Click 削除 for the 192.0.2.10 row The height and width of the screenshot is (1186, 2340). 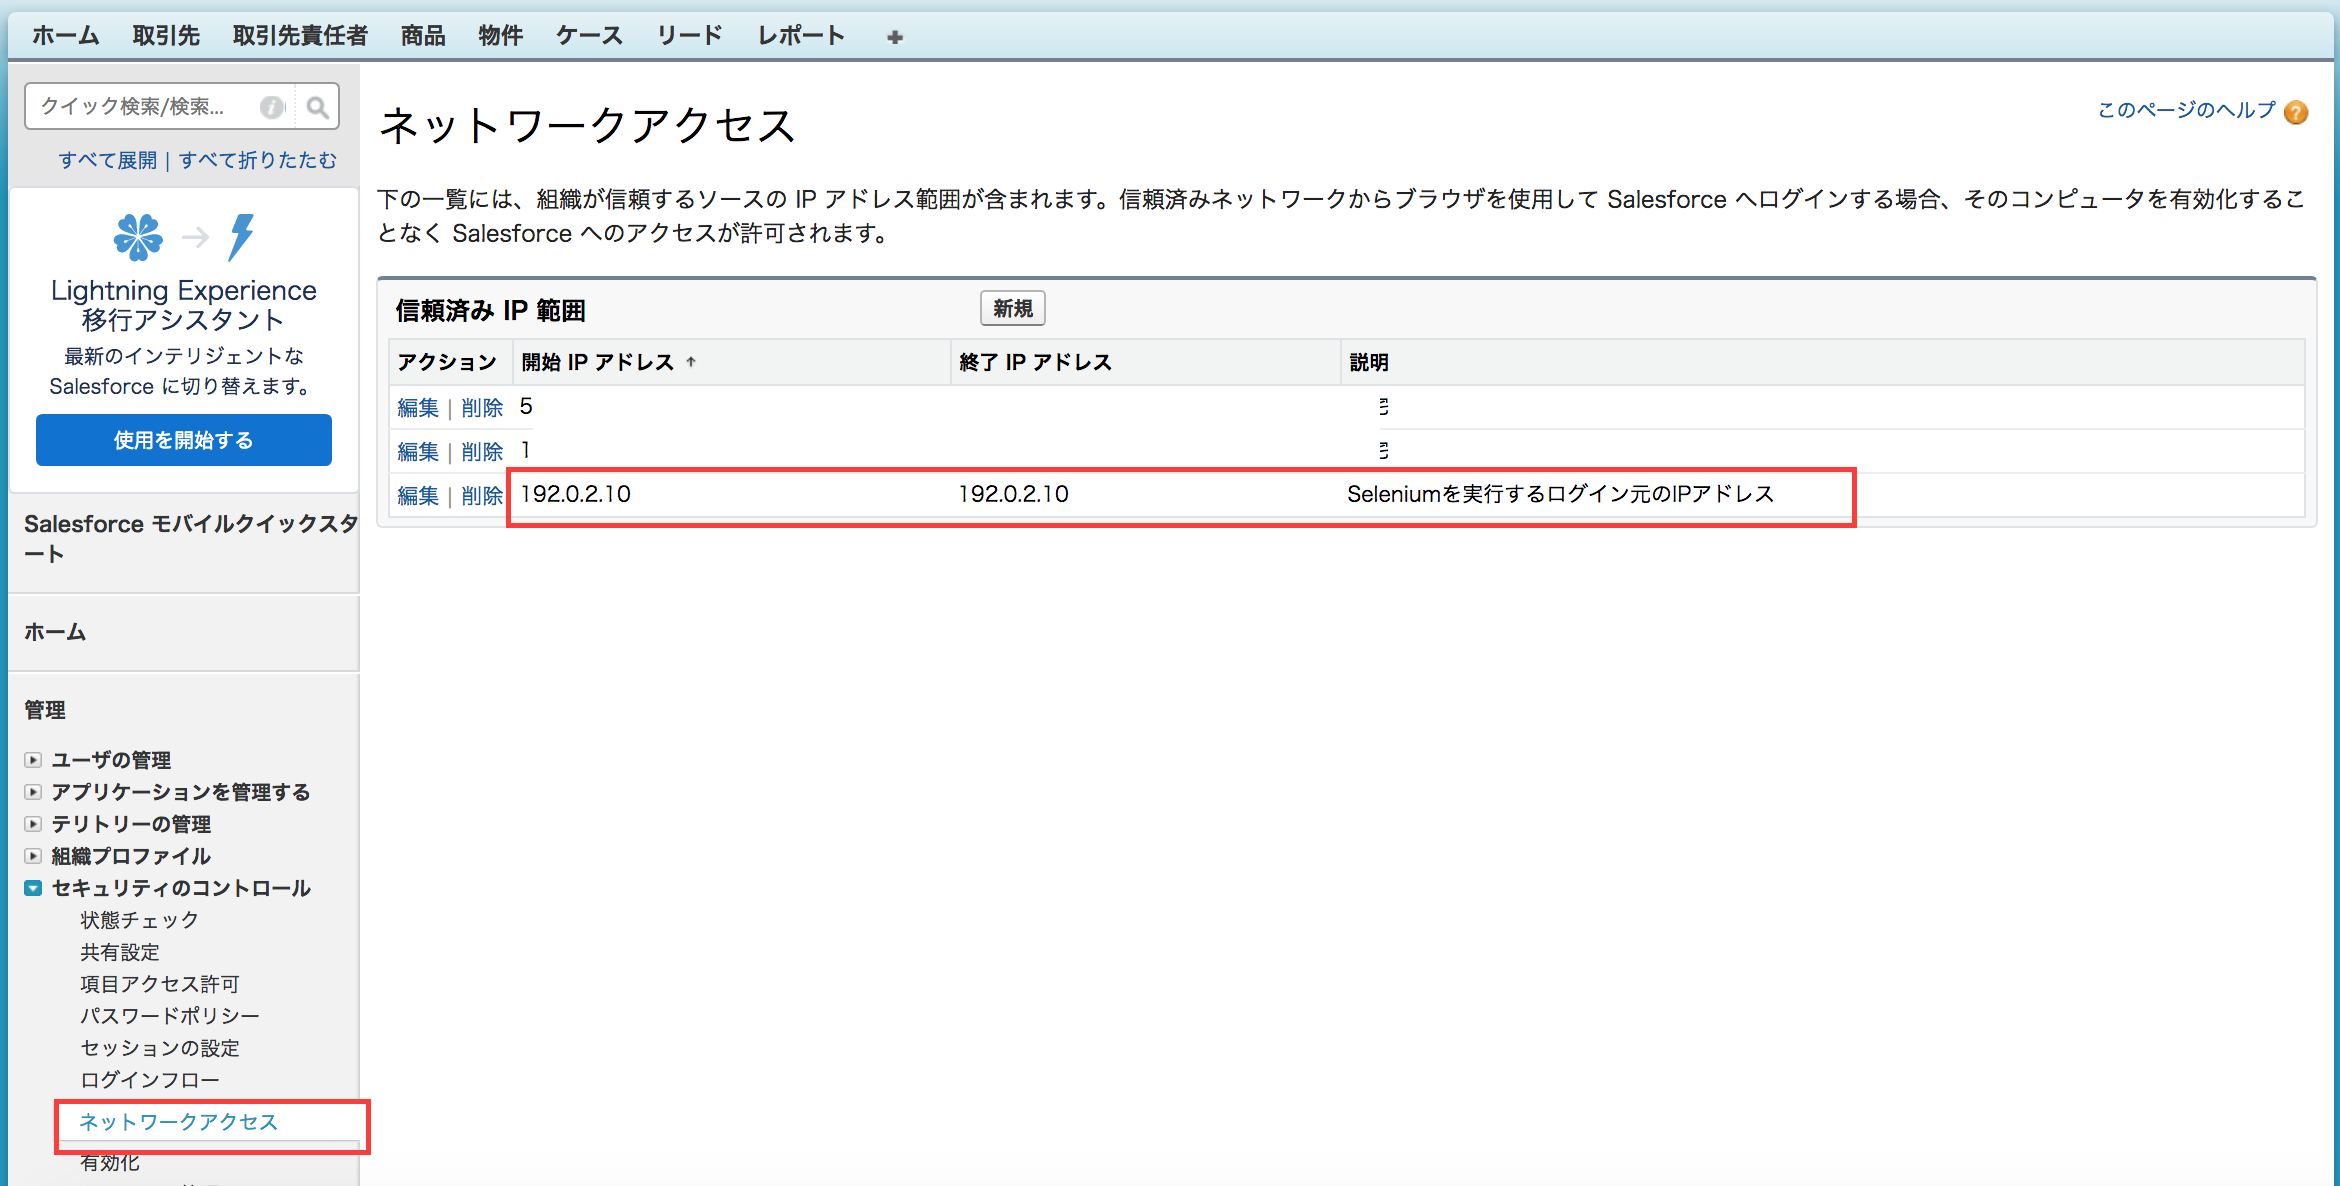[x=482, y=496]
